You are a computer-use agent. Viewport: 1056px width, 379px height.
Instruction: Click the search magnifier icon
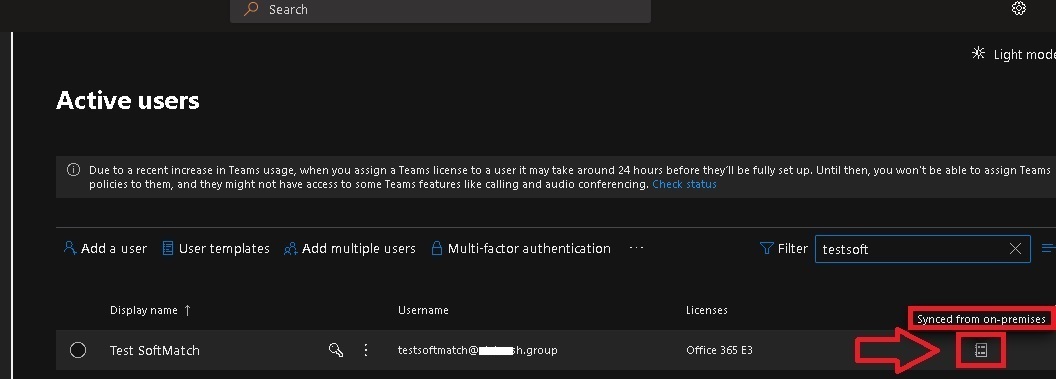point(251,9)
